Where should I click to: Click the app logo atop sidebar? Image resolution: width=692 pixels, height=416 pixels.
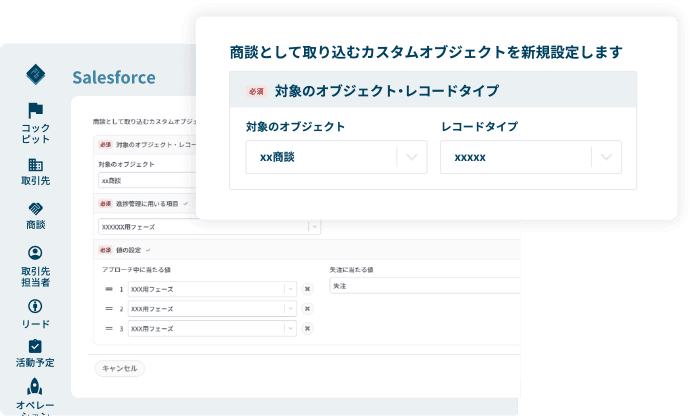(36, 74)
